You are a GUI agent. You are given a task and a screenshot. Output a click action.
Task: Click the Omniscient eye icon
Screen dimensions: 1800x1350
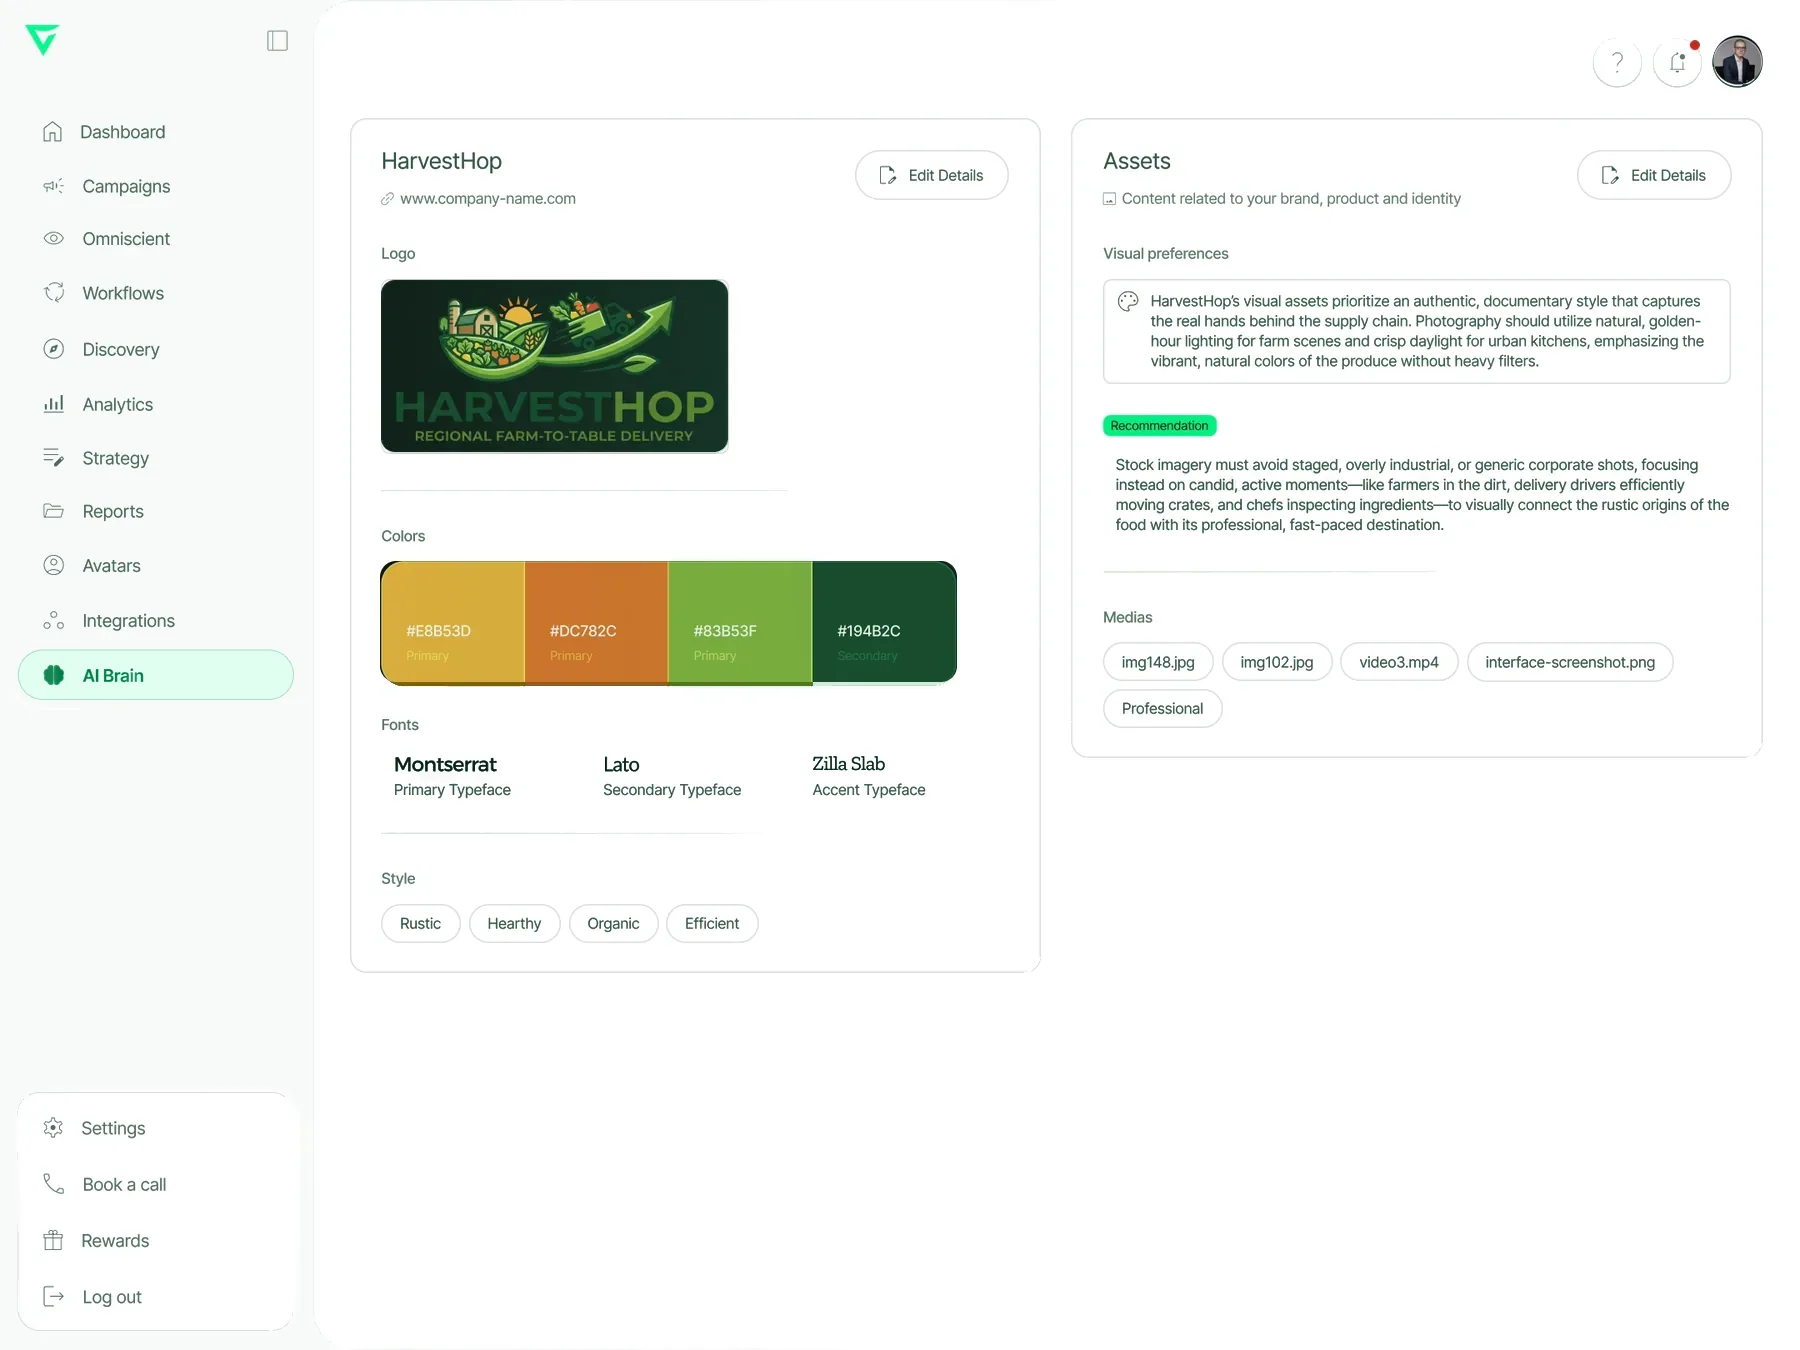coord(54,238)
